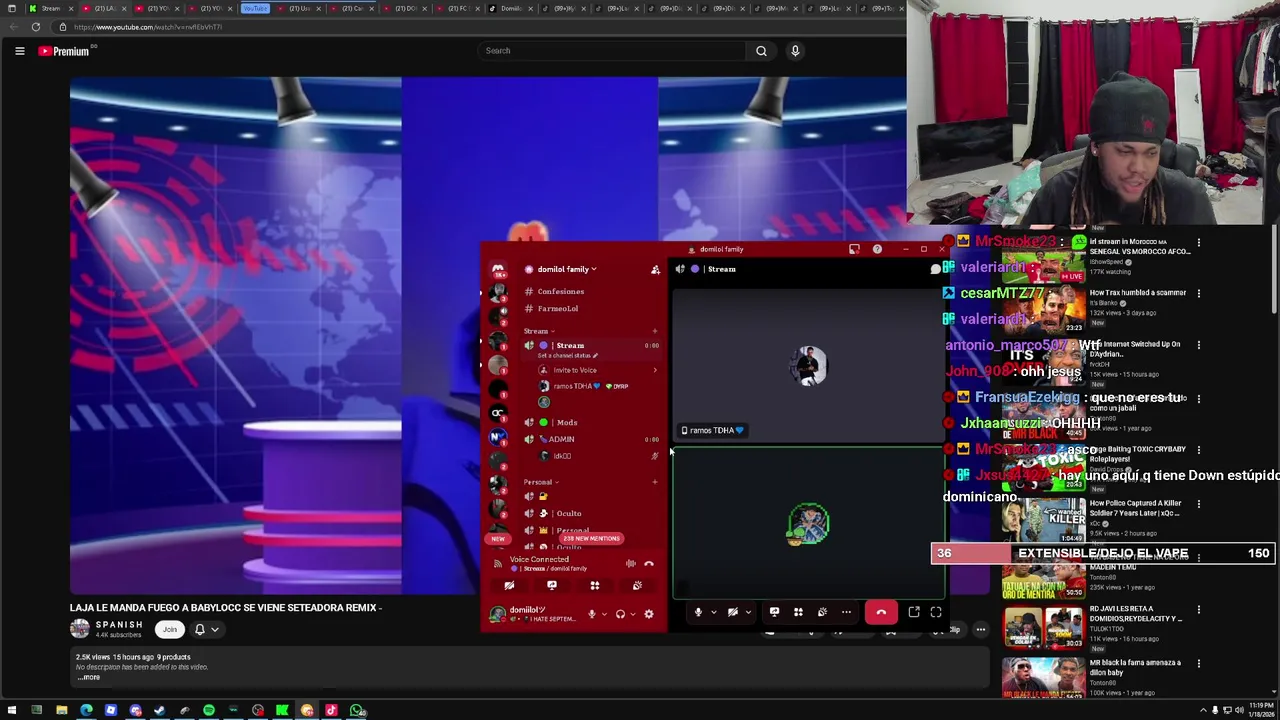
Task: Toggle camera in call control bar
Action: click(x=733, y=612)
